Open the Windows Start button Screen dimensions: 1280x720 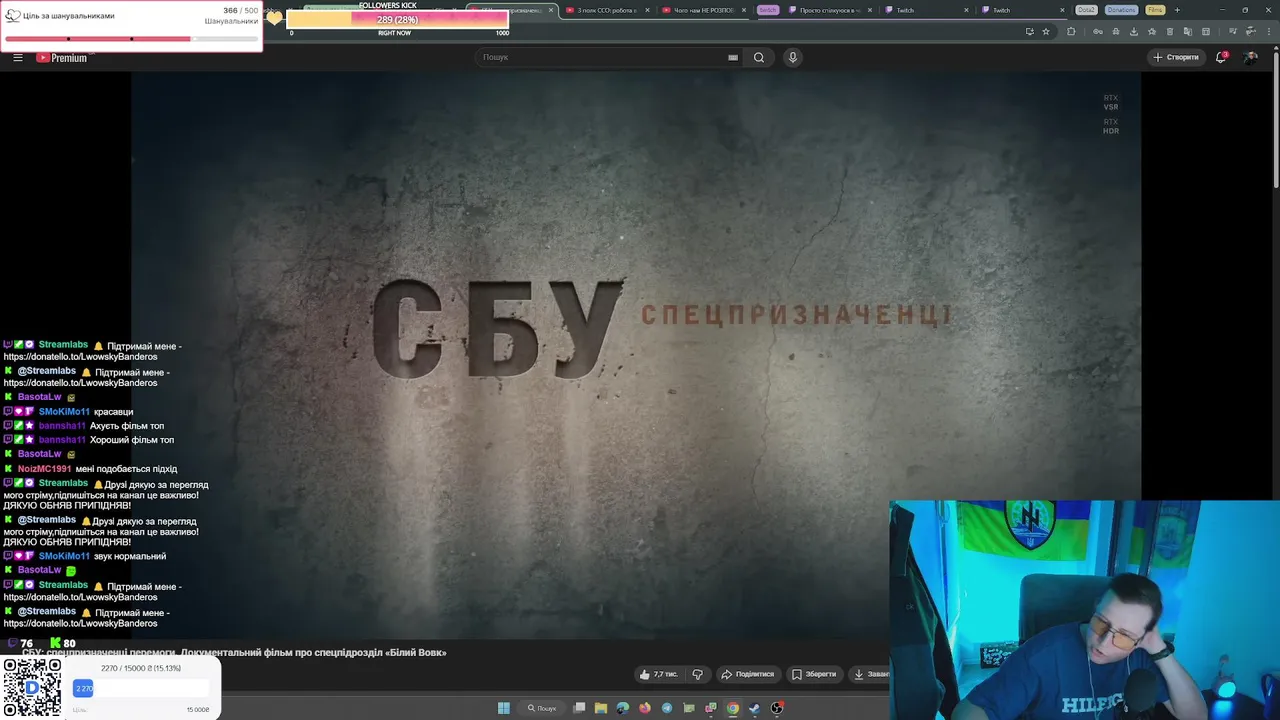(x=504, y=708)
